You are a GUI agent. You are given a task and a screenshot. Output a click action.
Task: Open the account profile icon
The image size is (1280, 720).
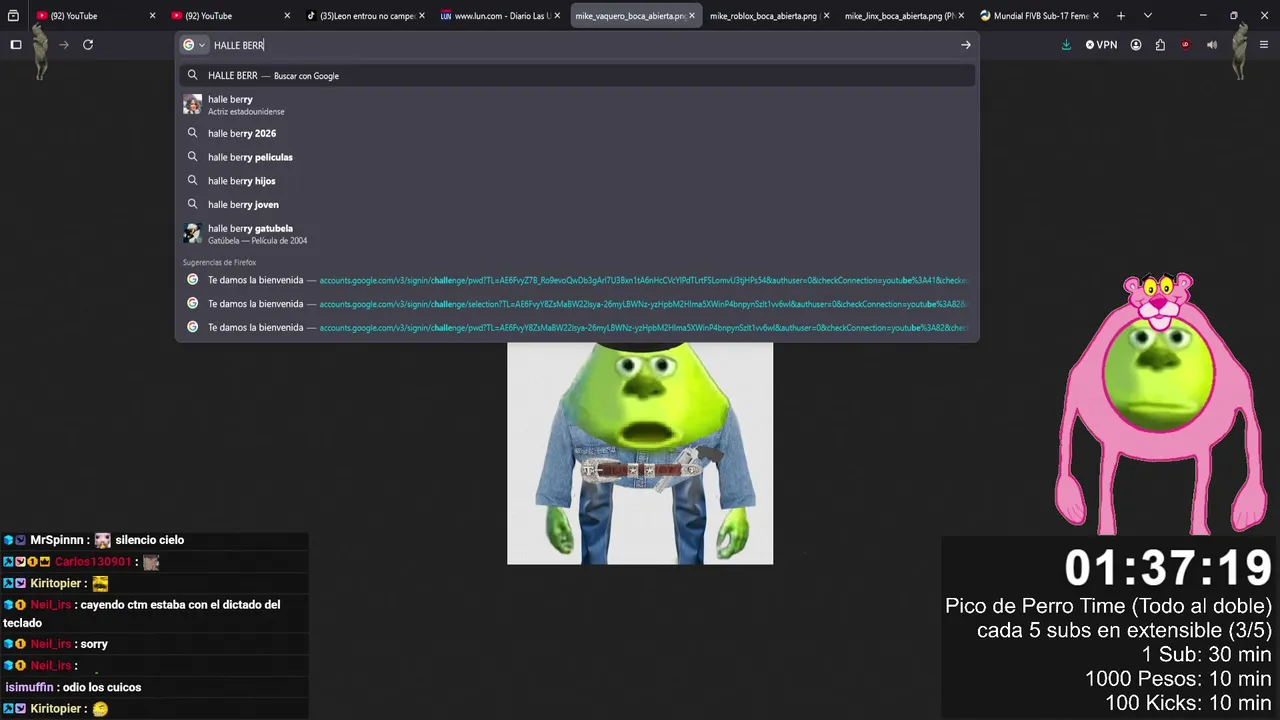point(1136,45)
